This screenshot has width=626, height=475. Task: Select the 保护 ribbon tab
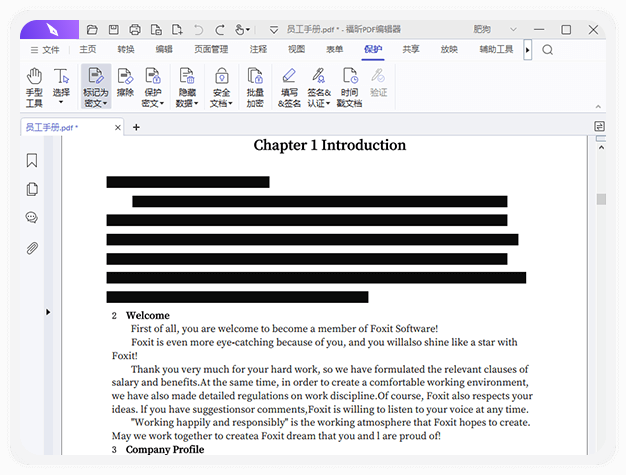pyautogui.click(x=373, y=49)
